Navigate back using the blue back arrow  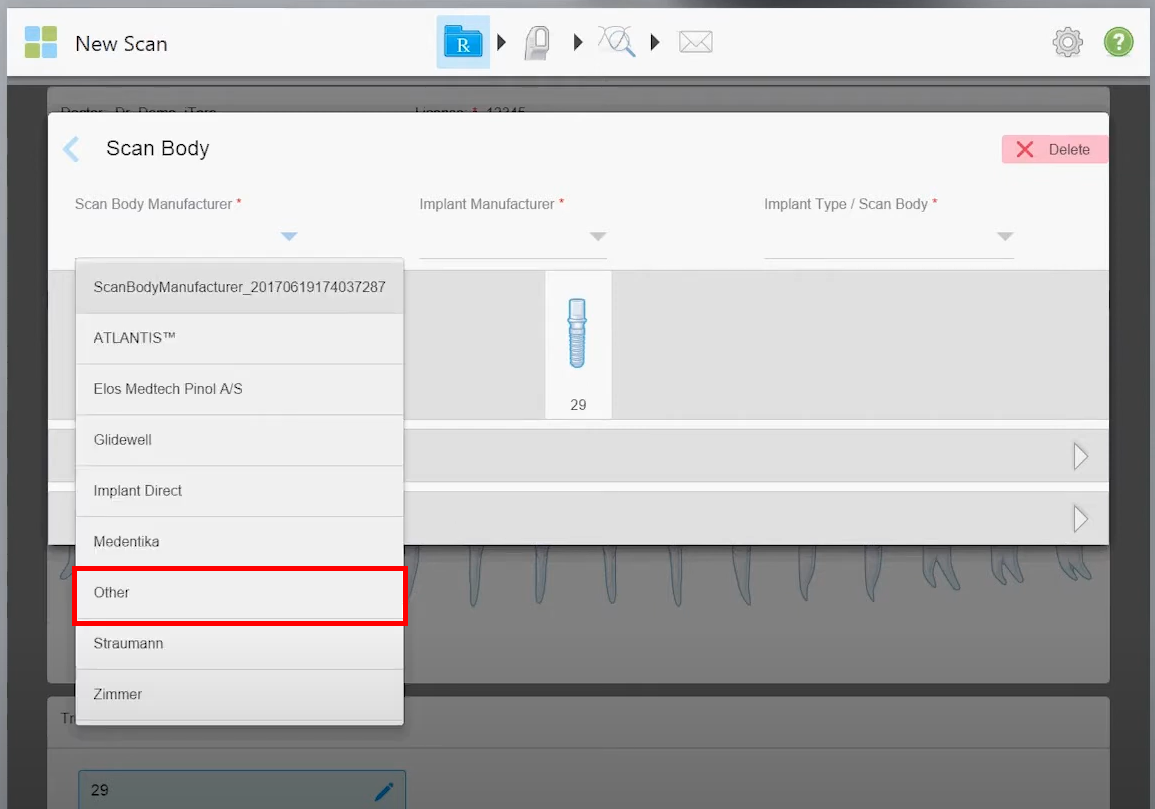(x=70, y=148)
